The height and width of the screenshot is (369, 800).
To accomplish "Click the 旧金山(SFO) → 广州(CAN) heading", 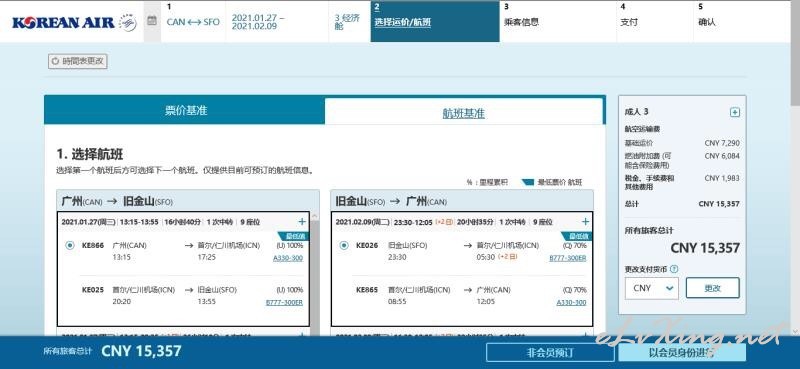I will coord(391,201).
